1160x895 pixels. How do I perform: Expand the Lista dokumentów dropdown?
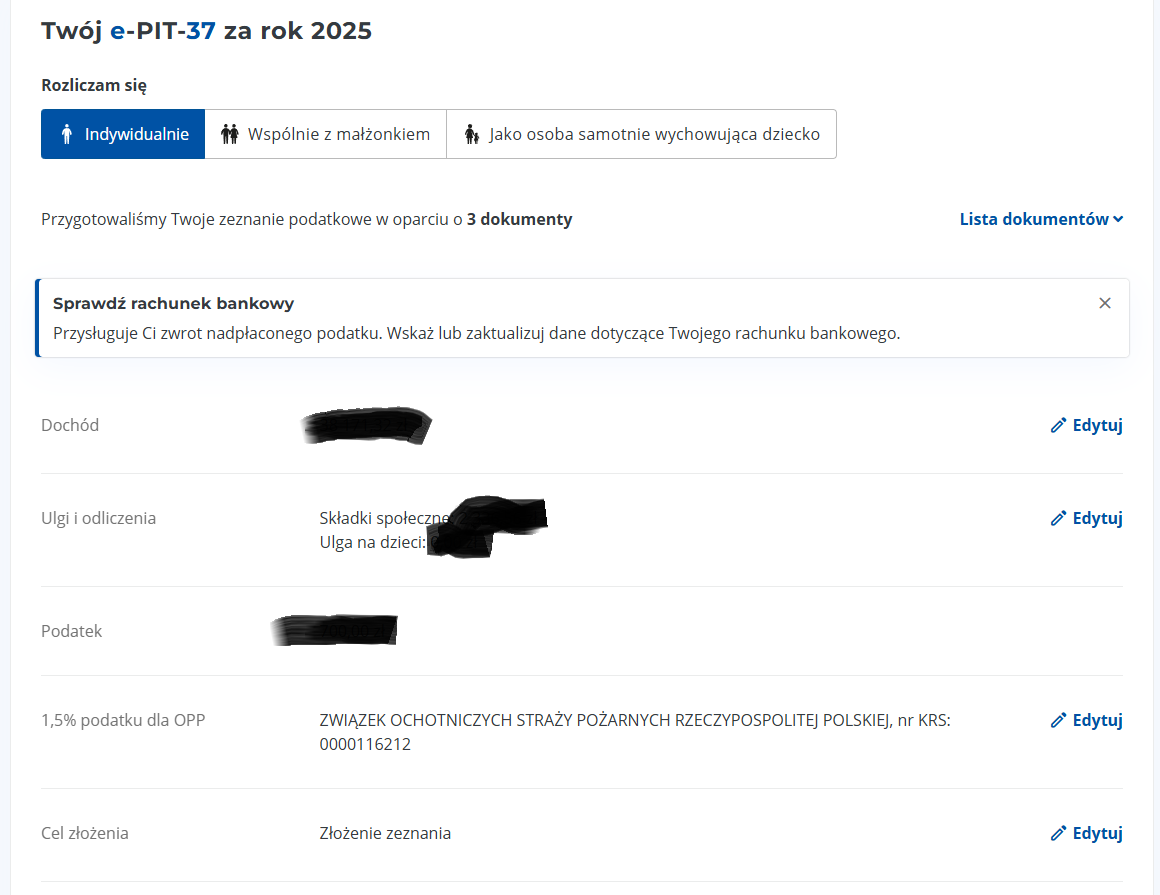pos(1034,219)
